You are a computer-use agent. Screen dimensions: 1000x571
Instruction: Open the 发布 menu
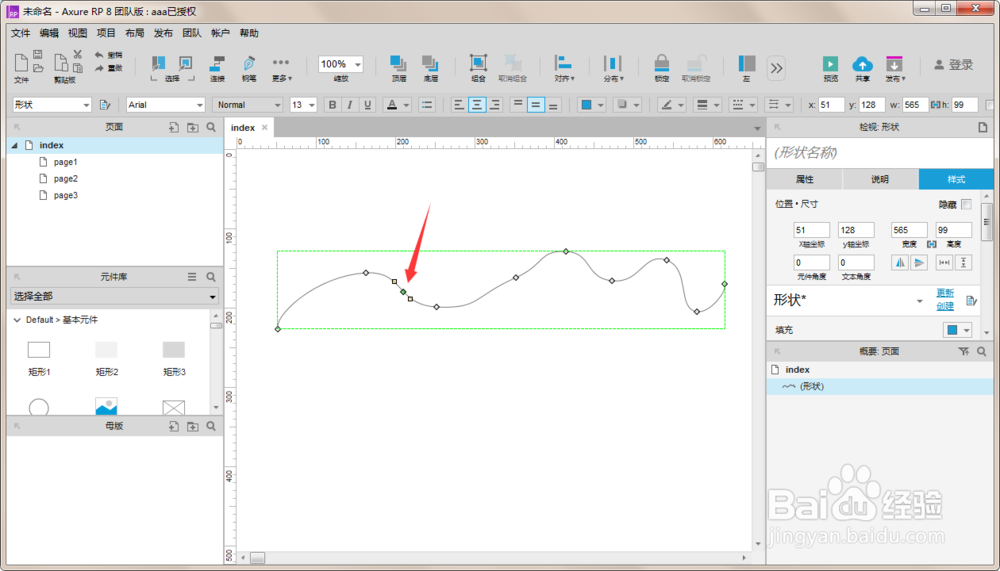[163, 33]
